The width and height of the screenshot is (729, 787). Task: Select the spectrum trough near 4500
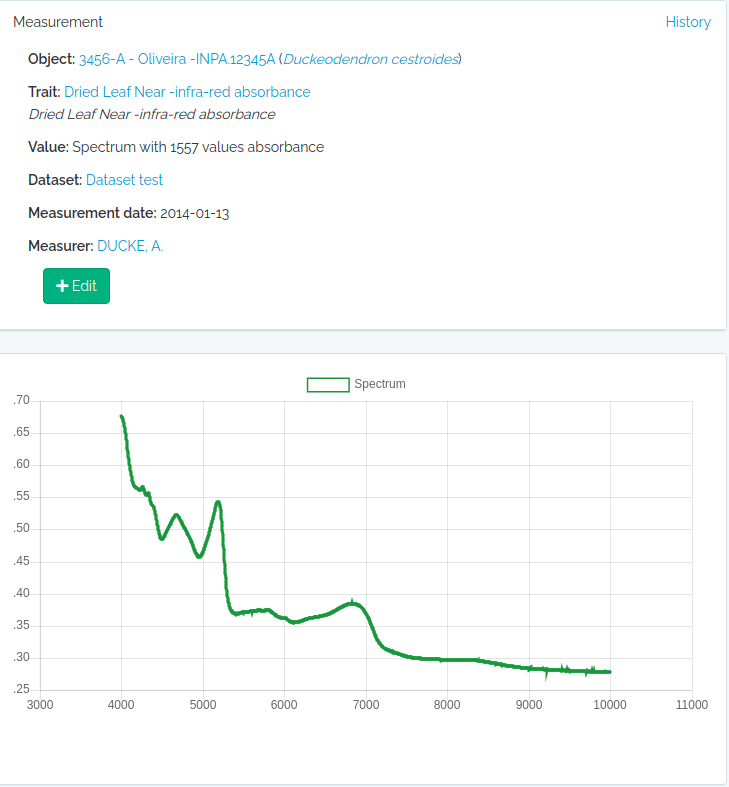click(162, 539)
